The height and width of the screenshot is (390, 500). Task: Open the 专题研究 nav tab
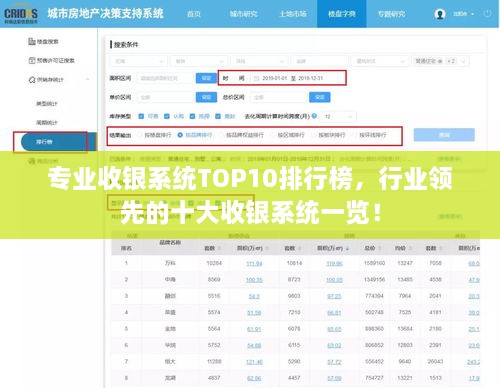coord(391,14)
